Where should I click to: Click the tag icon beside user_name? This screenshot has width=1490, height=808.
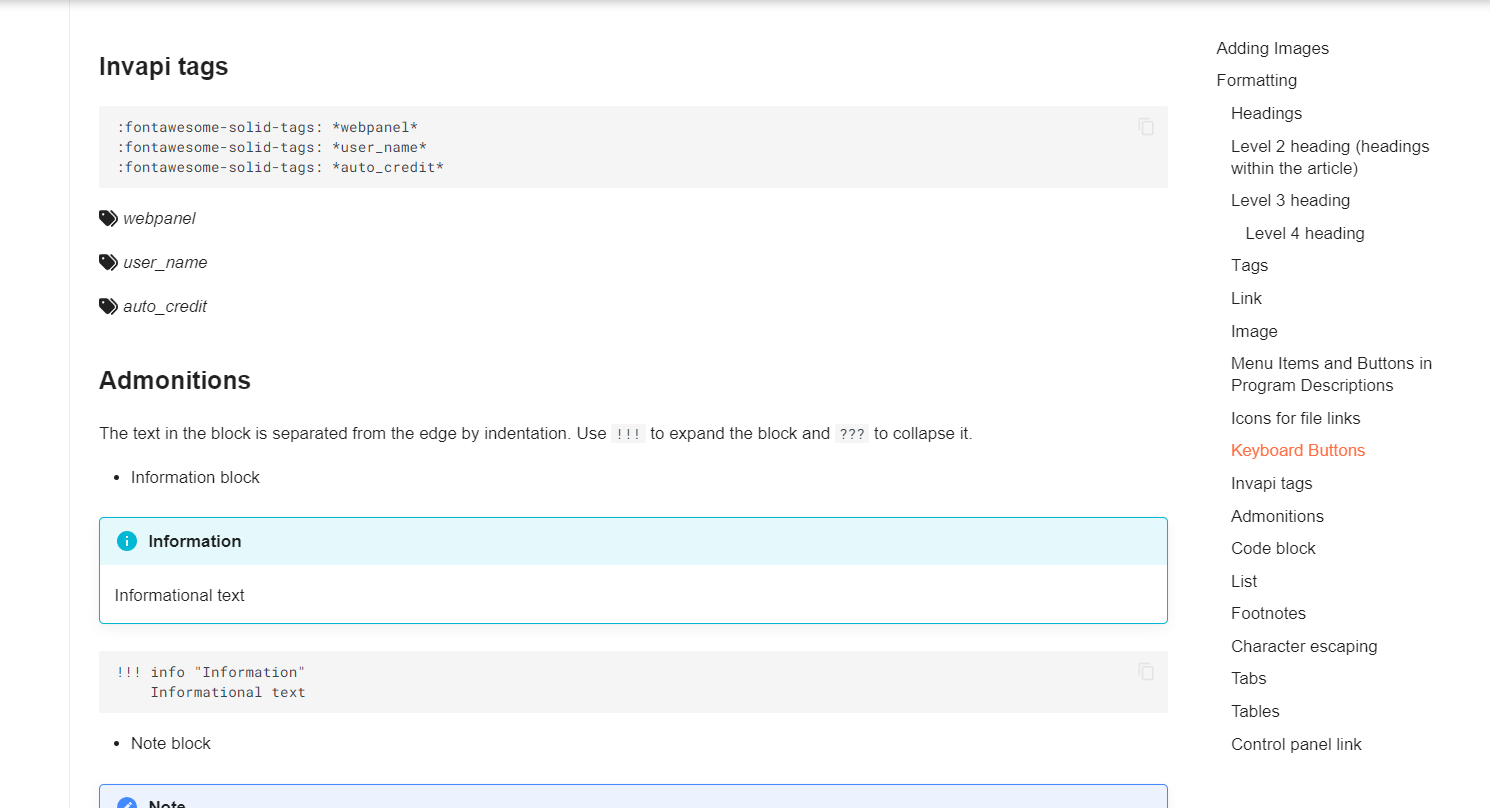click(108, 262)
